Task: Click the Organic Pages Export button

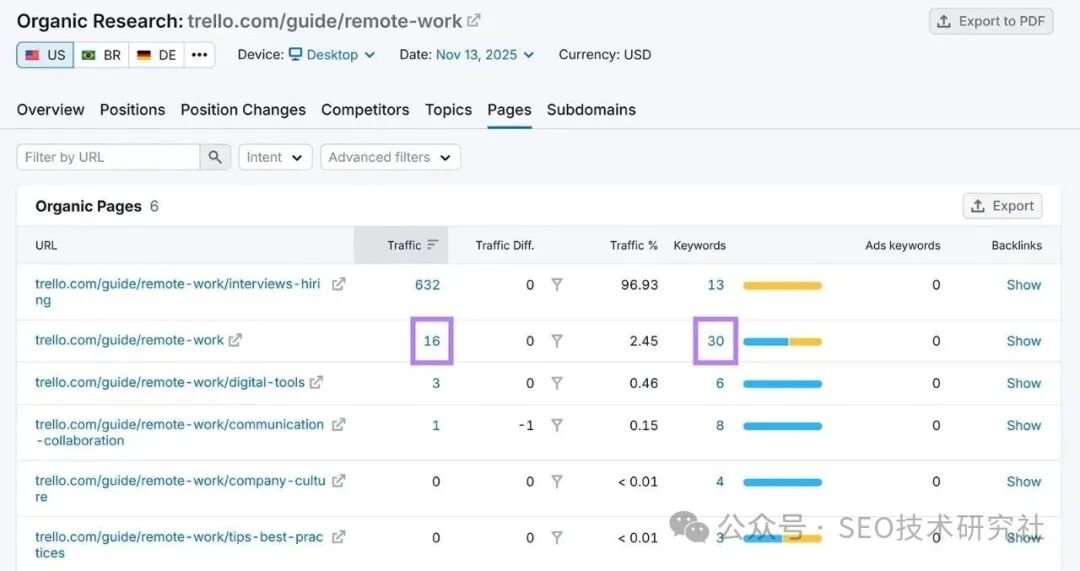Action: [x=1002, y=206]
